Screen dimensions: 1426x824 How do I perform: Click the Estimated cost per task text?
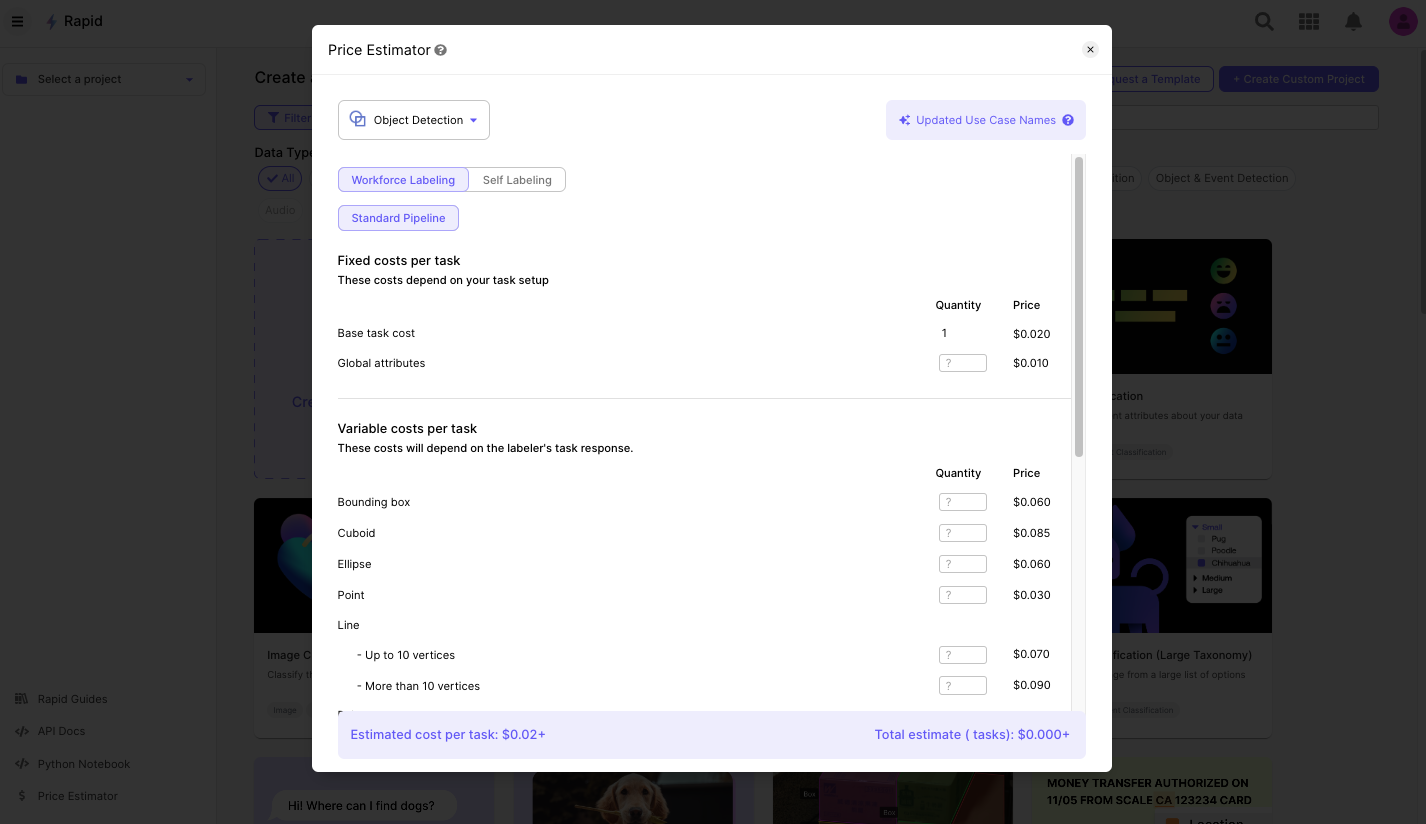coord(448,734)
